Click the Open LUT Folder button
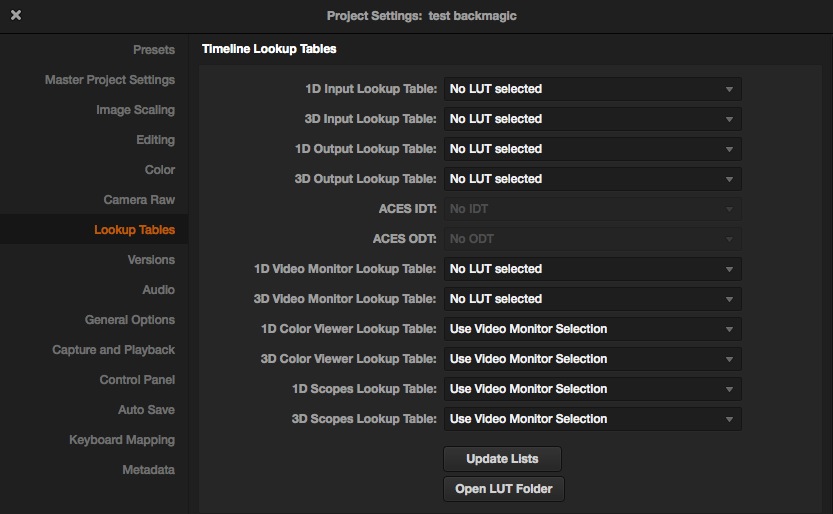This screenshot has width=833, height=514. [x=503, y=489]
